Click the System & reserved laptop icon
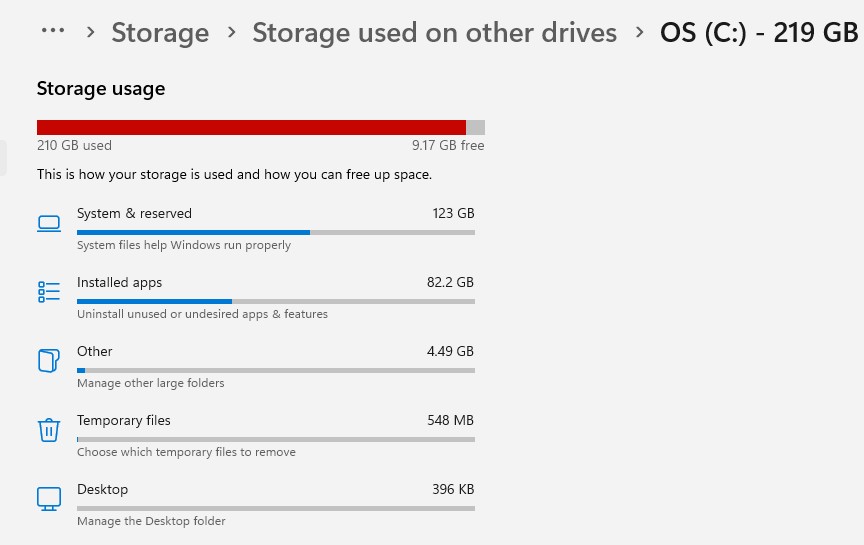Image resolution: width=864 pixels, height=545 pixels. (x=49, y=224)
